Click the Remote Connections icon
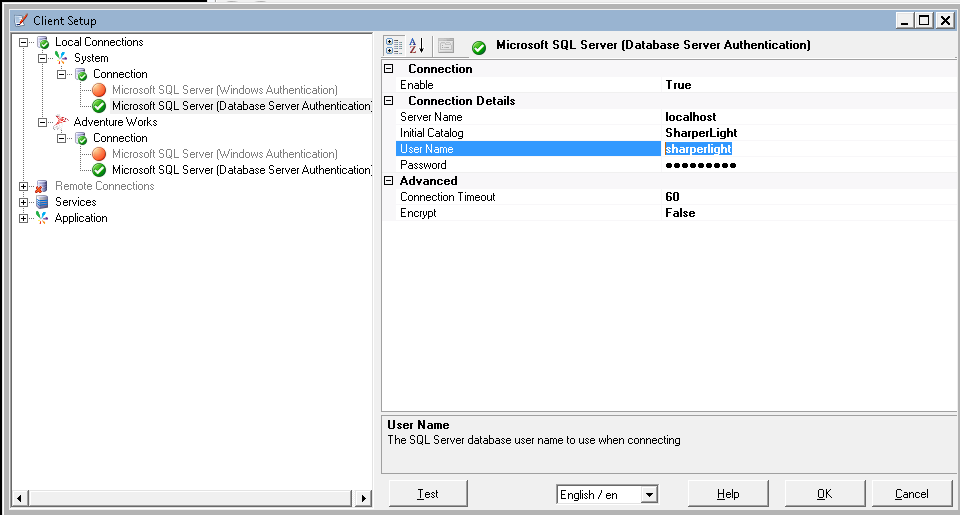The height and width of the screenshot is (515, 960). pos(42,186)
